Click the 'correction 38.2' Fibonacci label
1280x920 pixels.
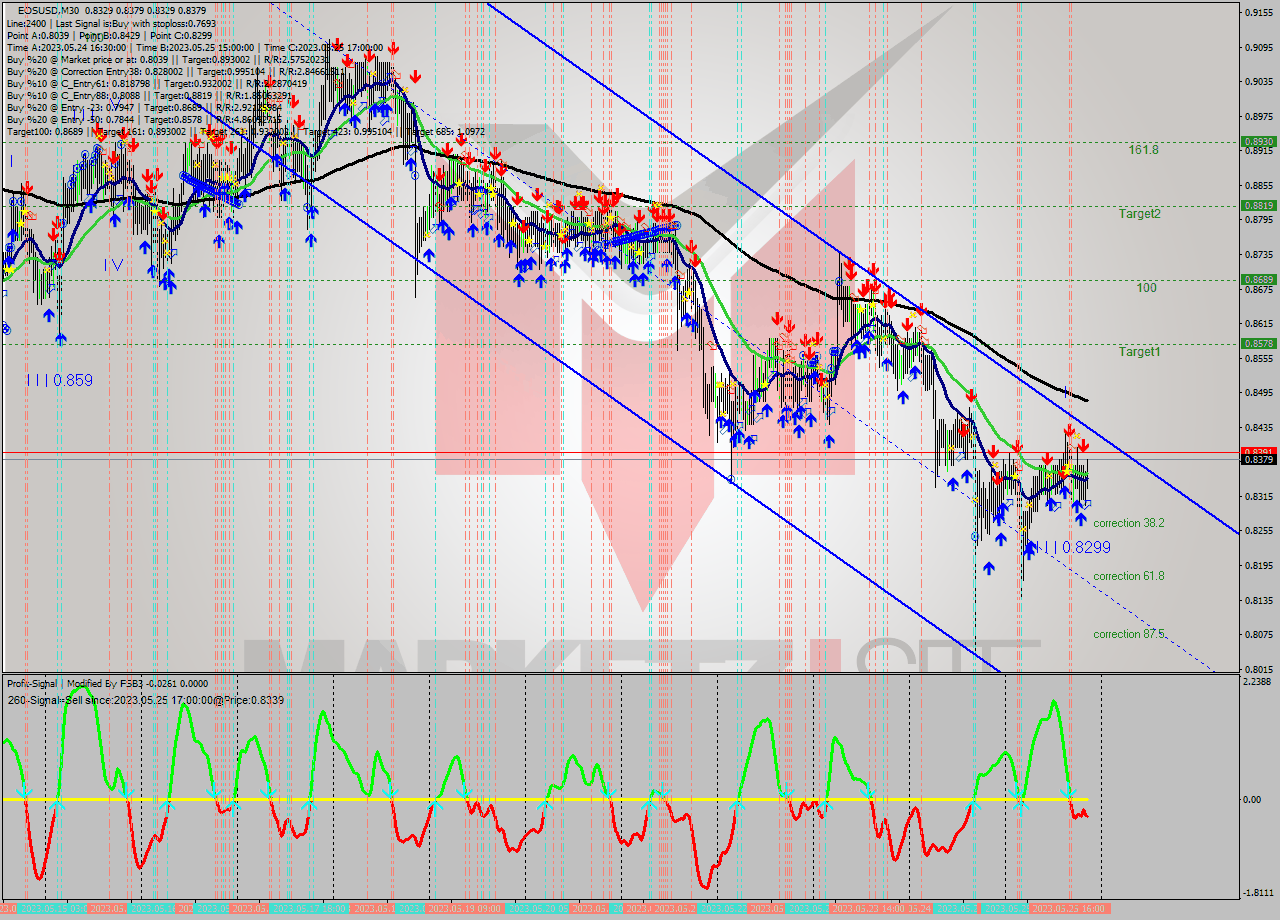tap(1131, 523)
